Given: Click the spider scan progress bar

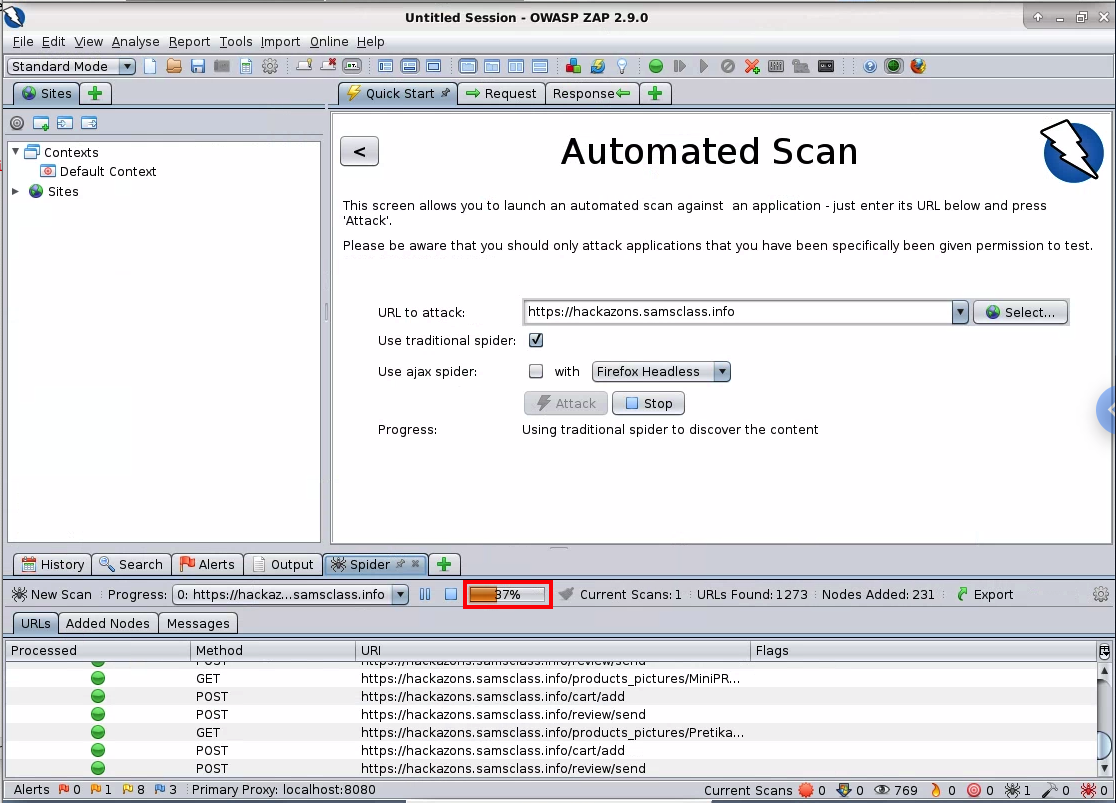Looking at the screenshot, I should 508,594.
